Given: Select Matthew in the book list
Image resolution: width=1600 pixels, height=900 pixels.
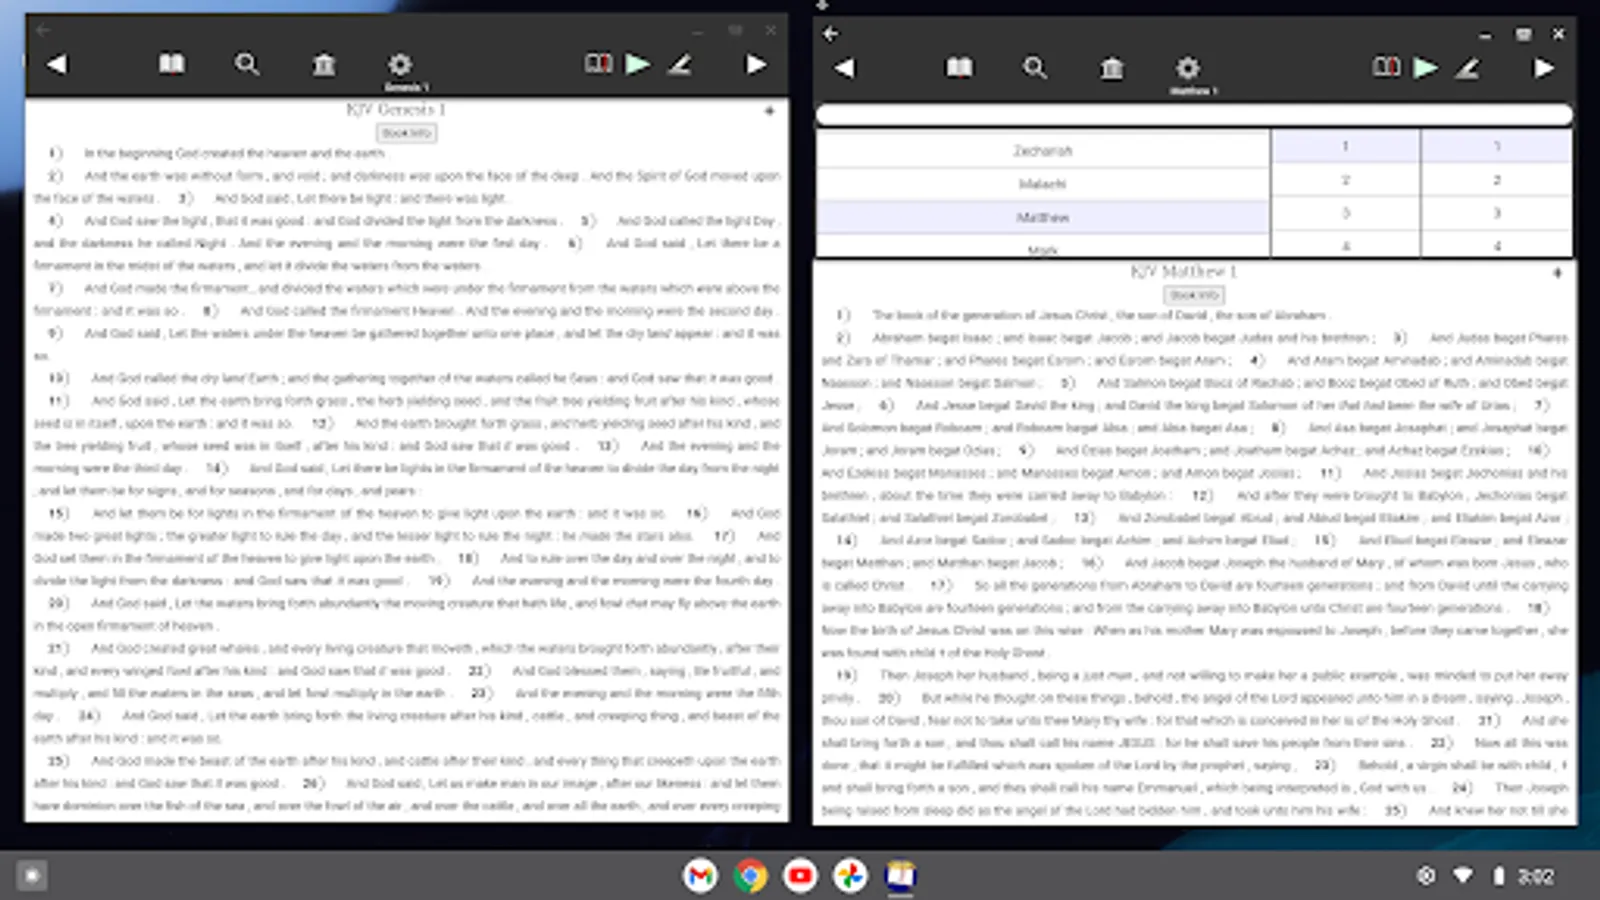Looking at the screenshot, I should (1043, 217).
